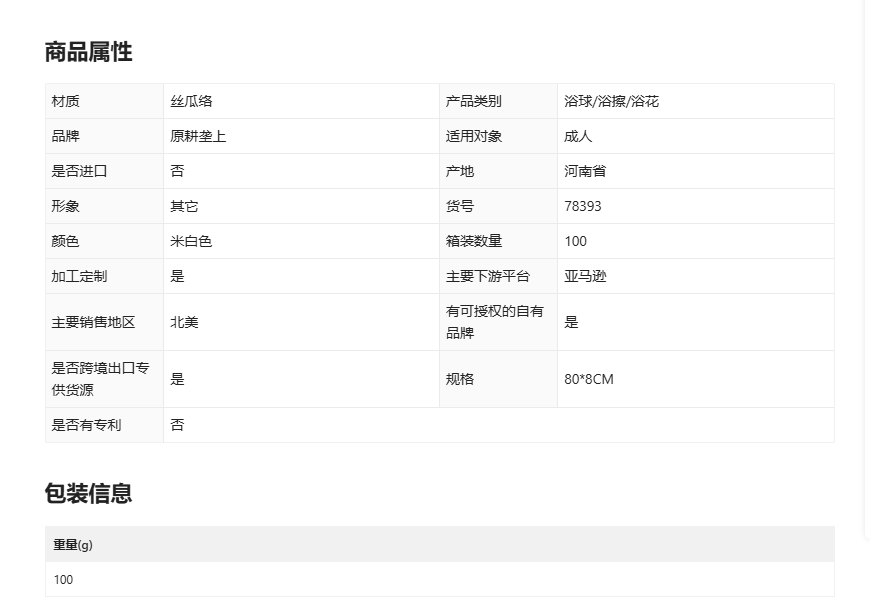Click the 其它 value beside 形象

[184, 206]
